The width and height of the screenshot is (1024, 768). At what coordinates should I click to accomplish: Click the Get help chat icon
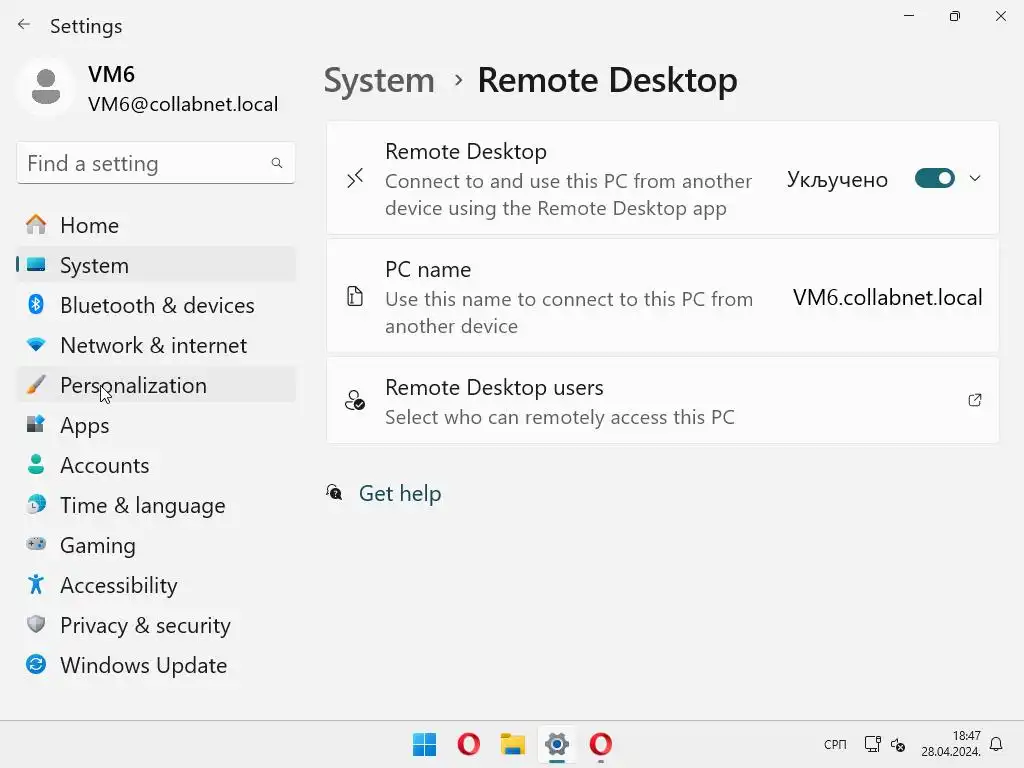334,492
